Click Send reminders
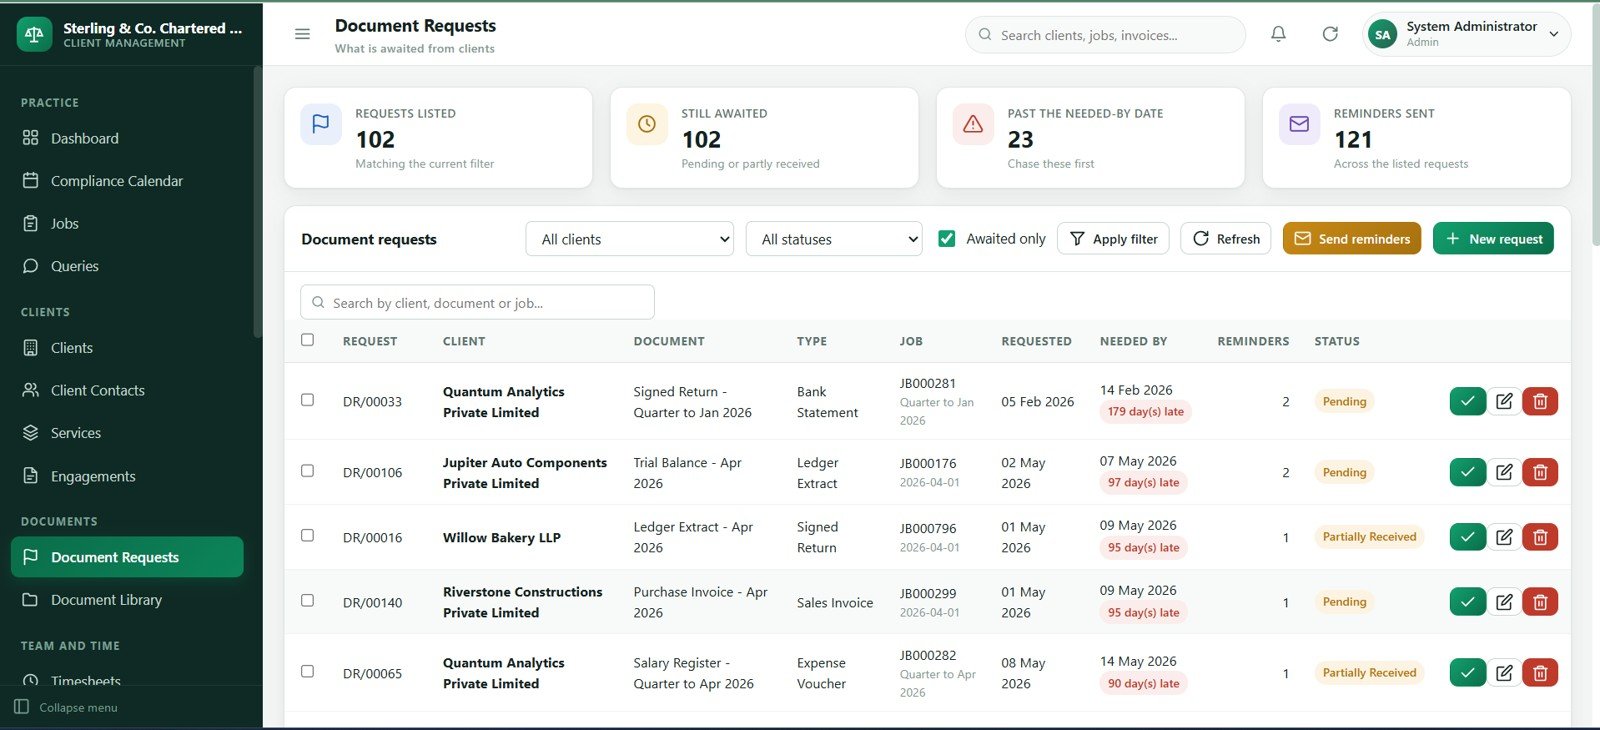Image resolution: width=1600 pixels, height=730 pixels. point(1352,239)
